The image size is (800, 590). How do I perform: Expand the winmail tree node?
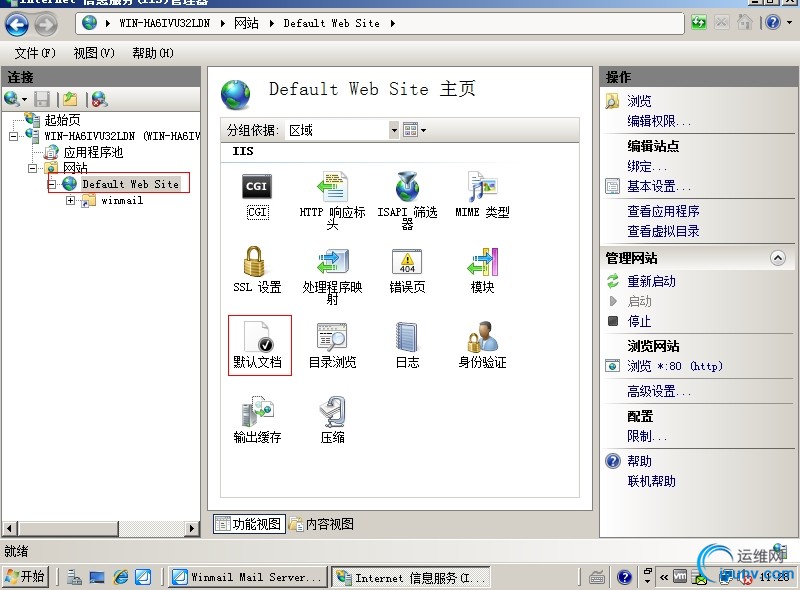pyautogui.click(x=70, y=200)
